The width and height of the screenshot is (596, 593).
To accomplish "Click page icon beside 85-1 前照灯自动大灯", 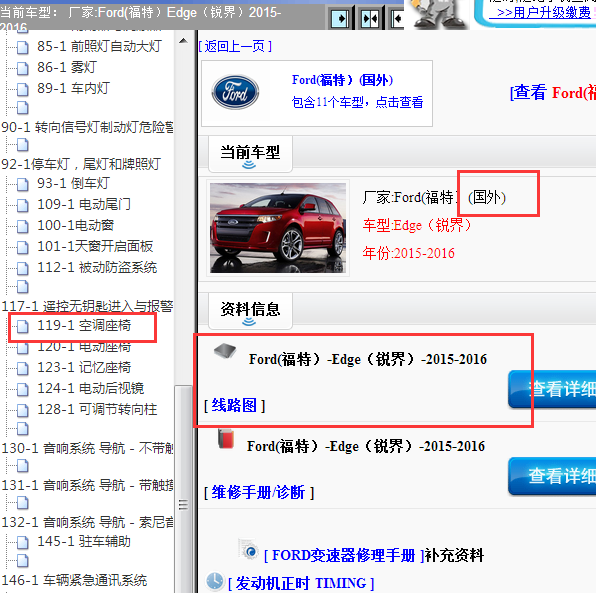I will click(23, 48).
